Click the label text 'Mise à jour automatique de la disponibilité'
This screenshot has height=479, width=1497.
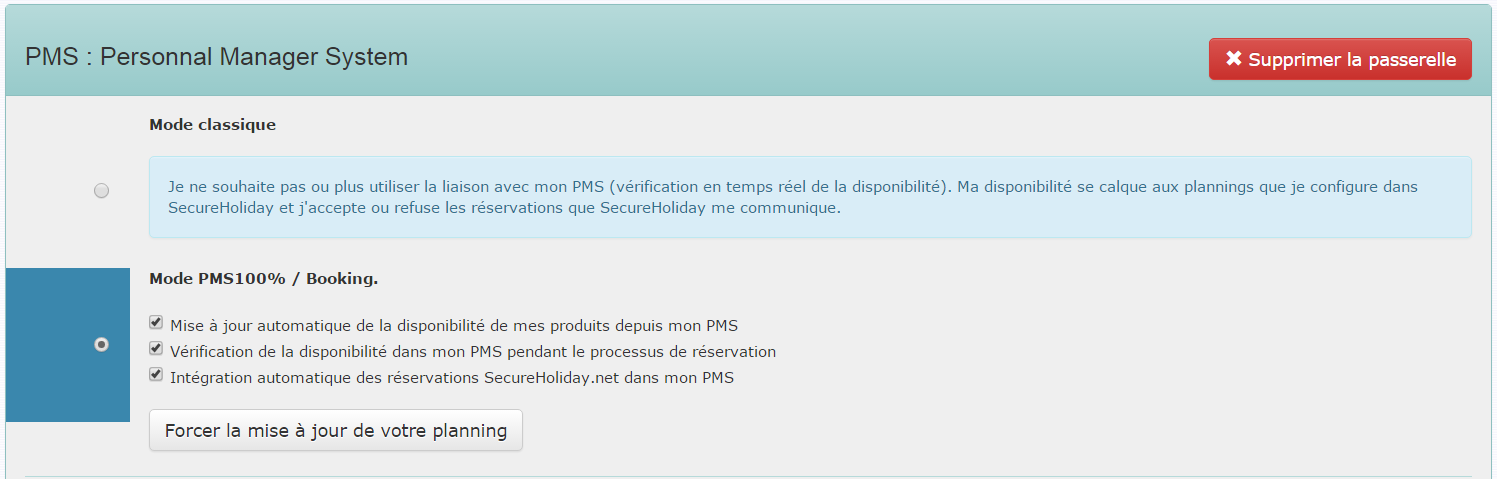(333, 326)
